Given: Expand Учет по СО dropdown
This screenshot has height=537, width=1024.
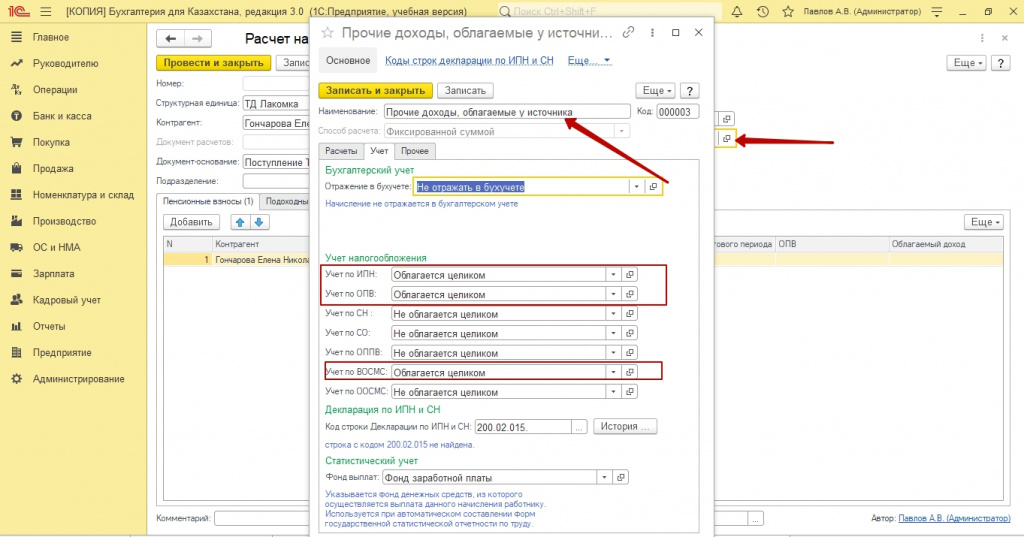Looking at the screenshot, I should pyautogui.click(x=613, y=333).
